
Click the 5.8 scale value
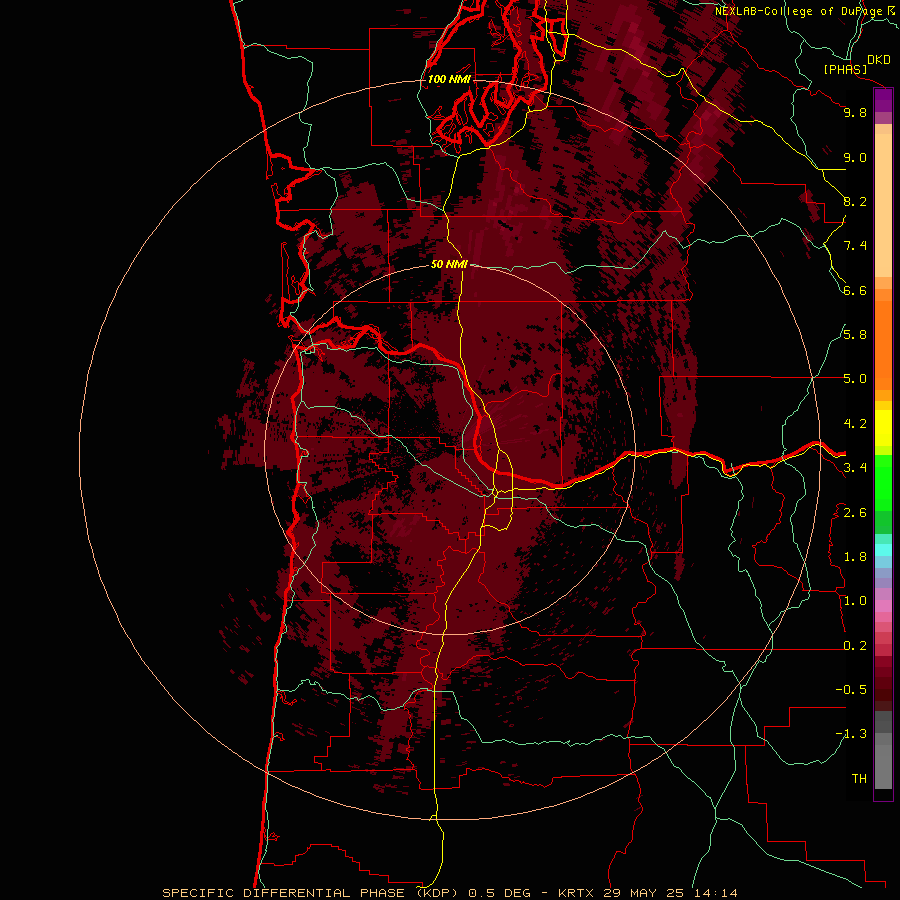pyautogui.click(x=855, y=335)
